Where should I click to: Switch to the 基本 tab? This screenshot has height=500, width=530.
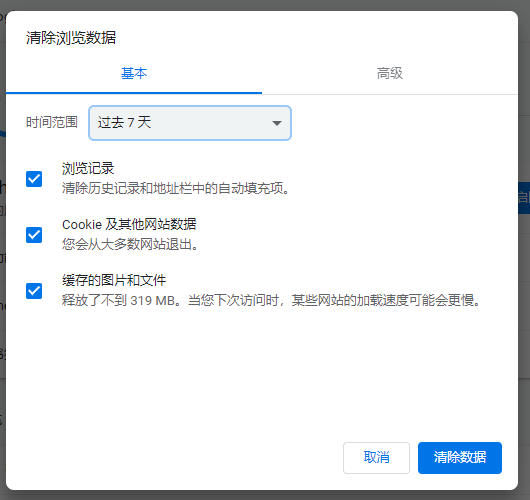(134, 73)
